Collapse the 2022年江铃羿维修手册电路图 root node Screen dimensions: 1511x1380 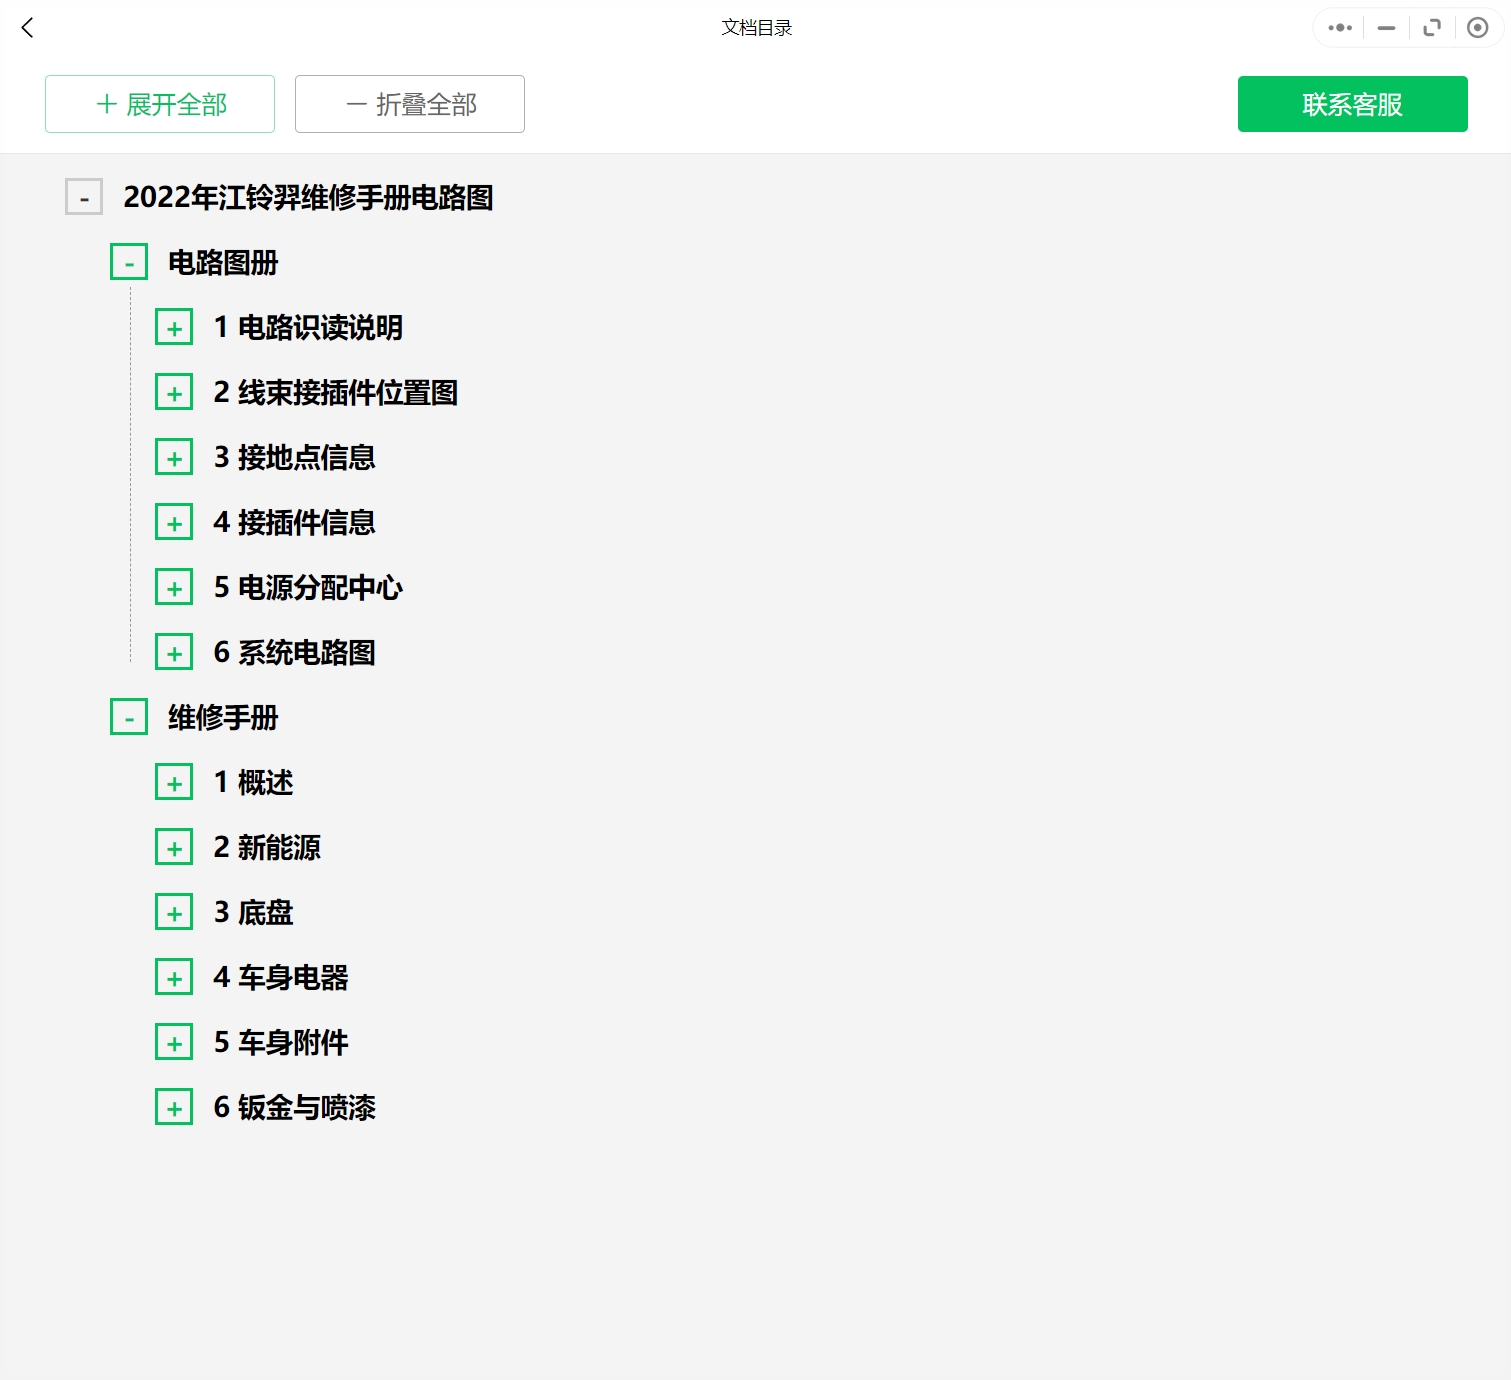click(84, 197)
